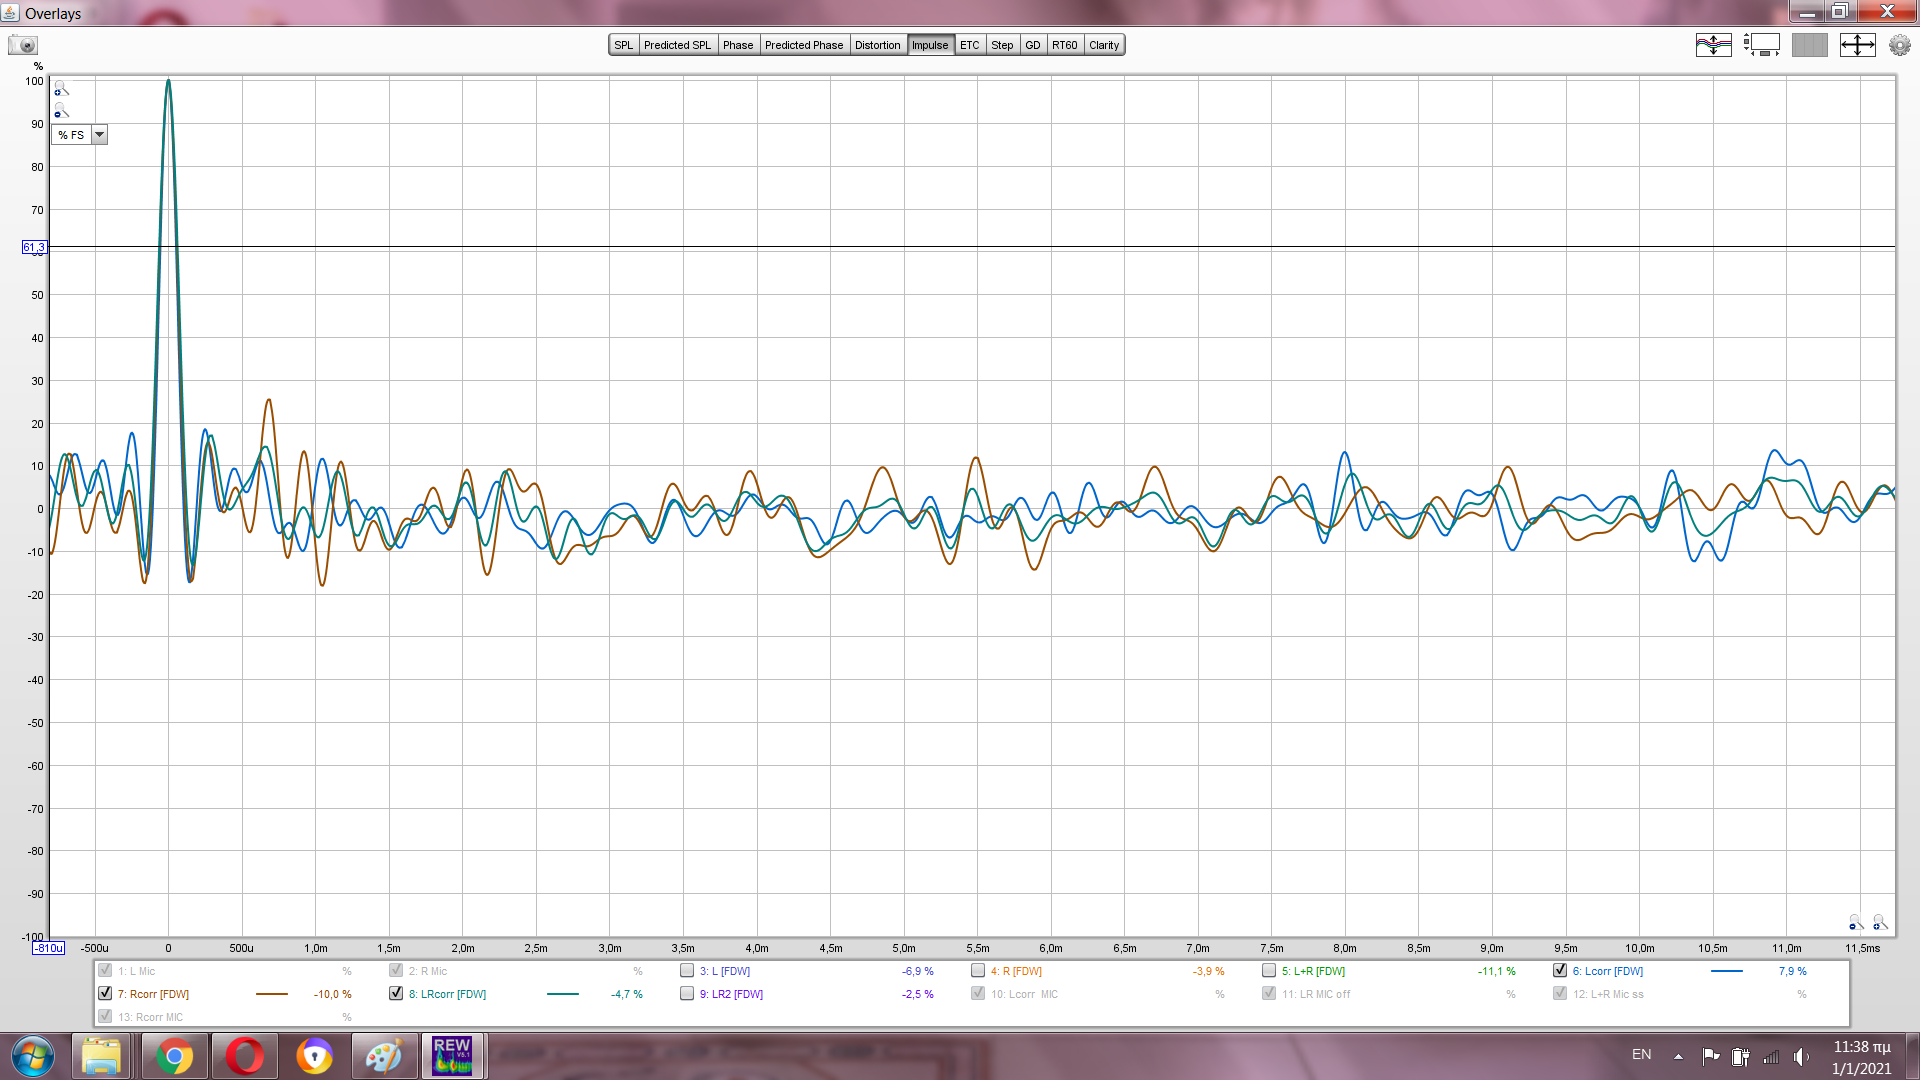Switch to the SPL graph tab

623,45
